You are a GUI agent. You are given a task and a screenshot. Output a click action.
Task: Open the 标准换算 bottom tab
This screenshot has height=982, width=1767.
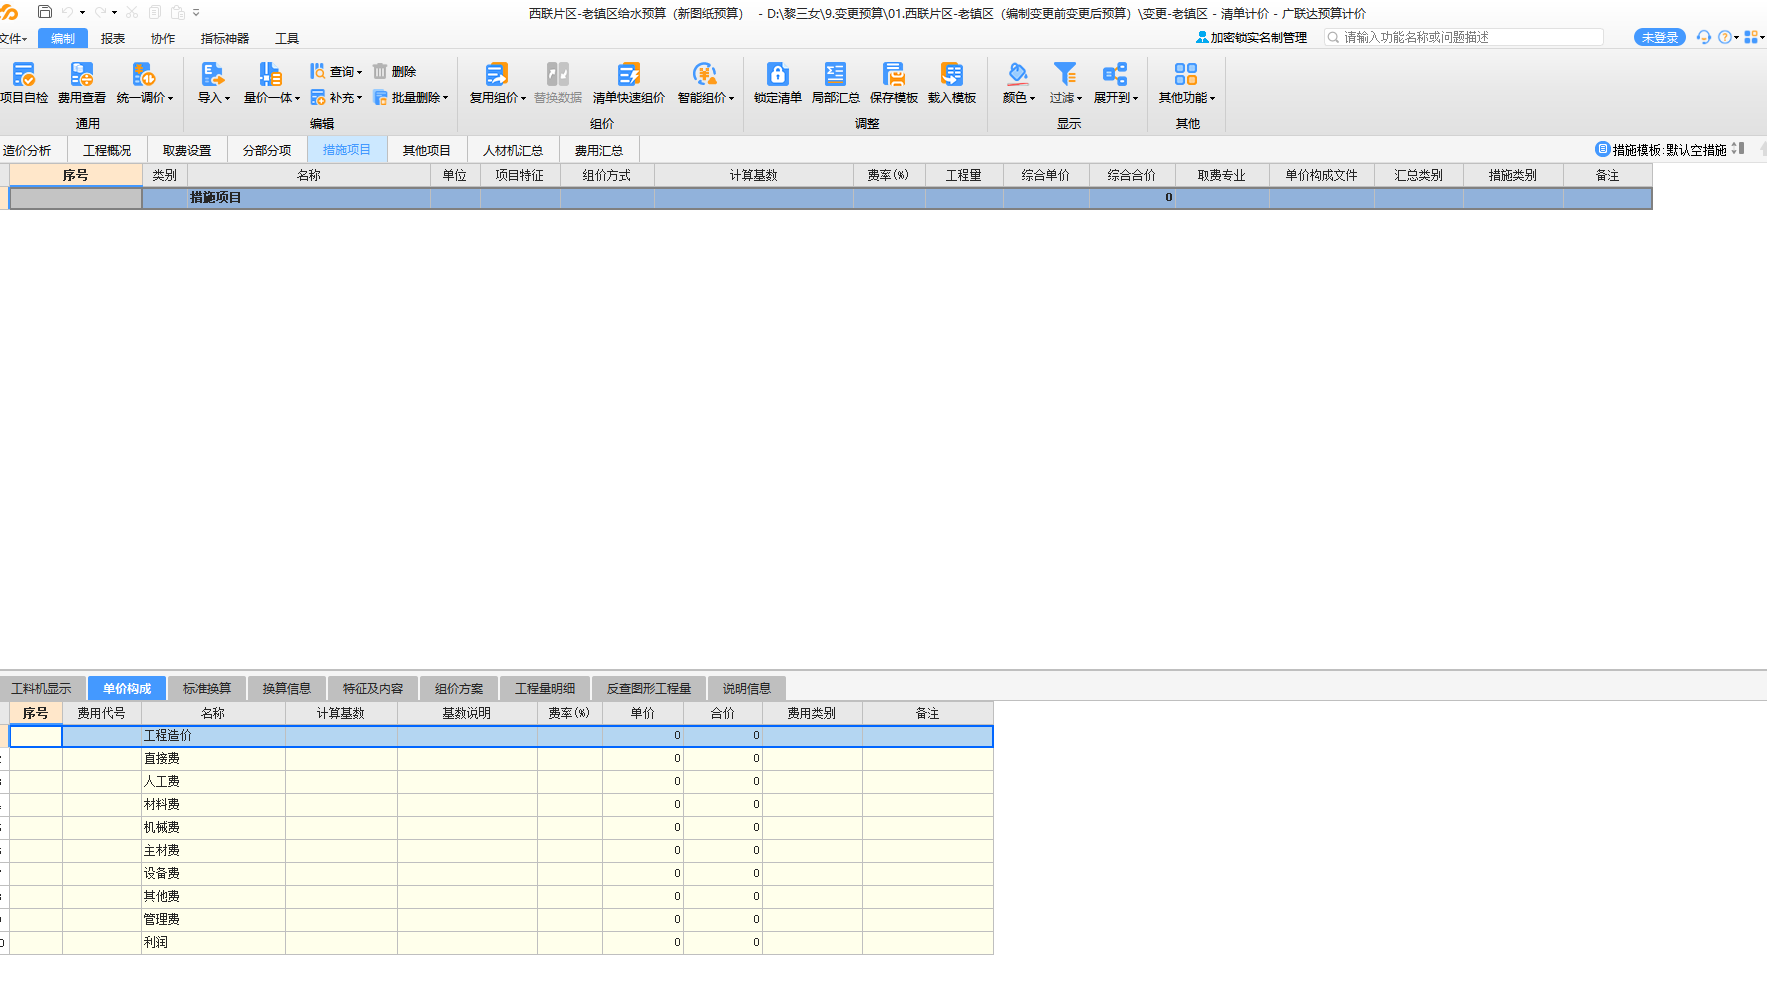207,688
